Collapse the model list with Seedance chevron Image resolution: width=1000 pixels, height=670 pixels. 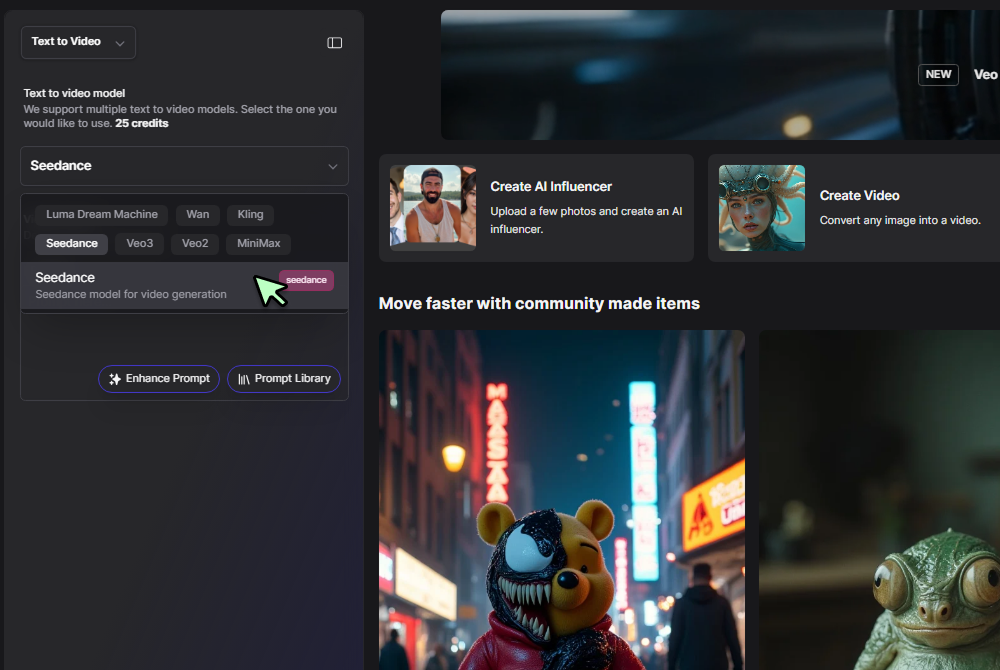(332, 166)
